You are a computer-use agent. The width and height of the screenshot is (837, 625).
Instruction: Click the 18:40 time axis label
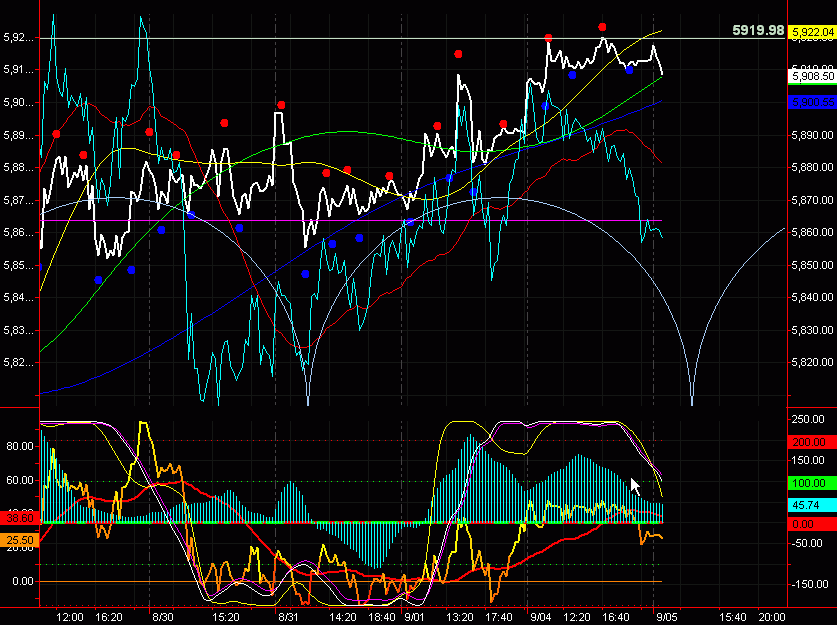[x=382, y=618]
